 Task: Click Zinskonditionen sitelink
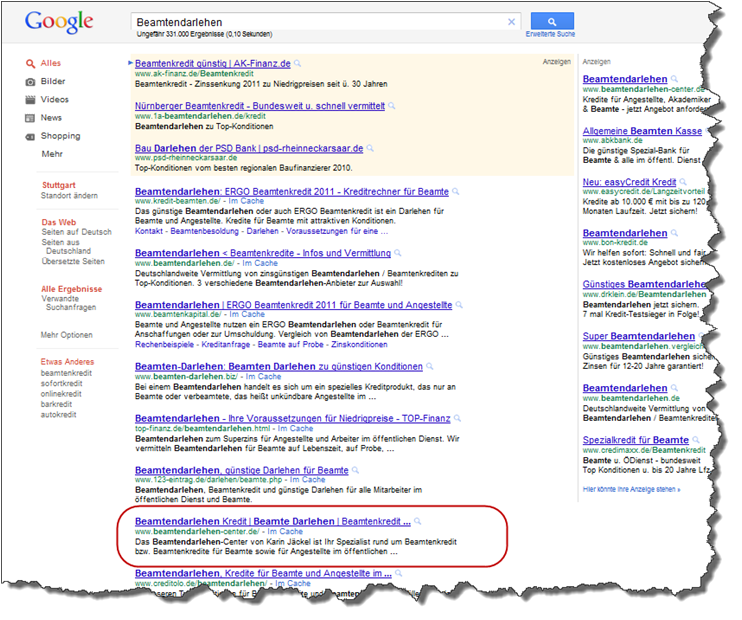coord(359,345)
